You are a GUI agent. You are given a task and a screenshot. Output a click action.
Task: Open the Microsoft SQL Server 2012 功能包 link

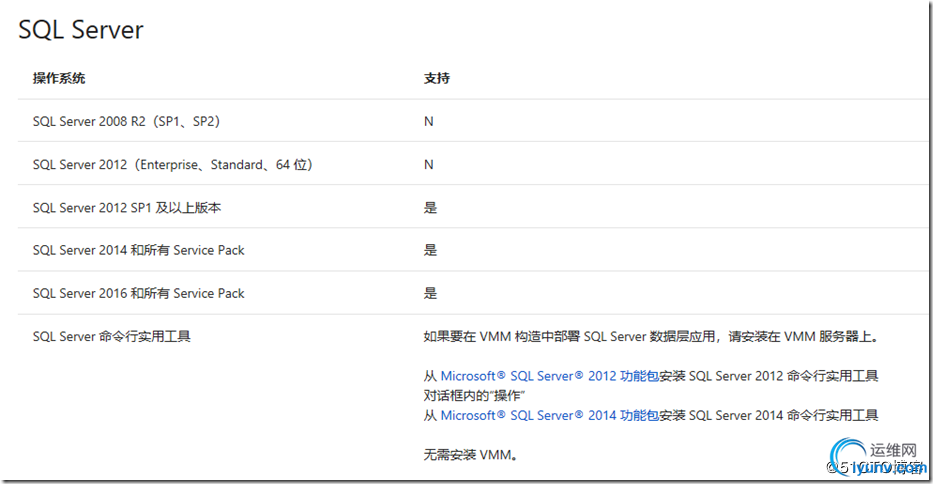pos(550,376)
